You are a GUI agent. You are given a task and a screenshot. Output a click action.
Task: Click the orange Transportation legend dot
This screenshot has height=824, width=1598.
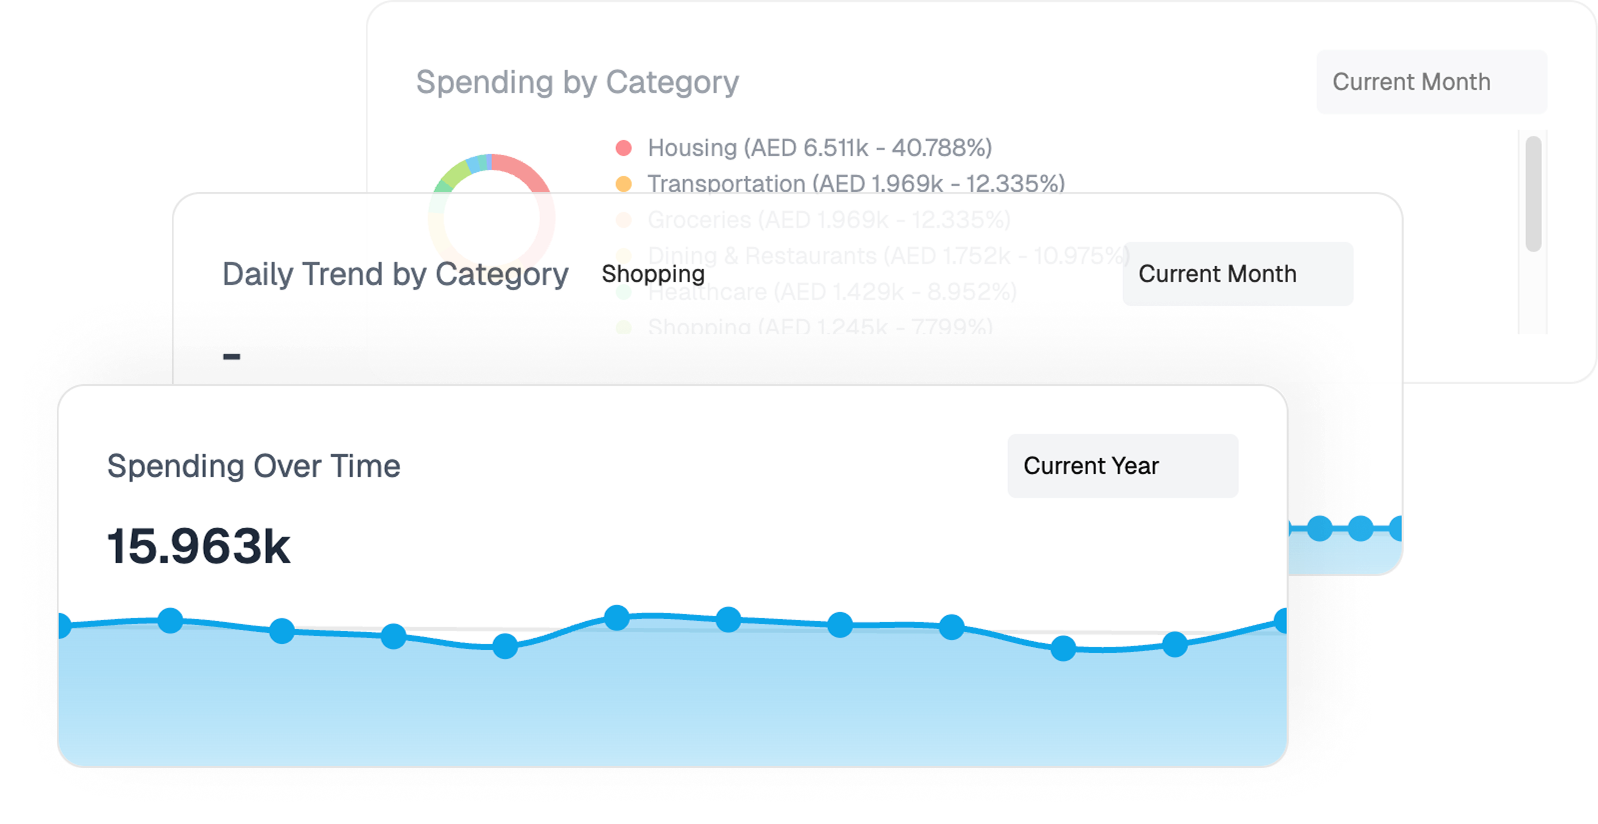624,184
